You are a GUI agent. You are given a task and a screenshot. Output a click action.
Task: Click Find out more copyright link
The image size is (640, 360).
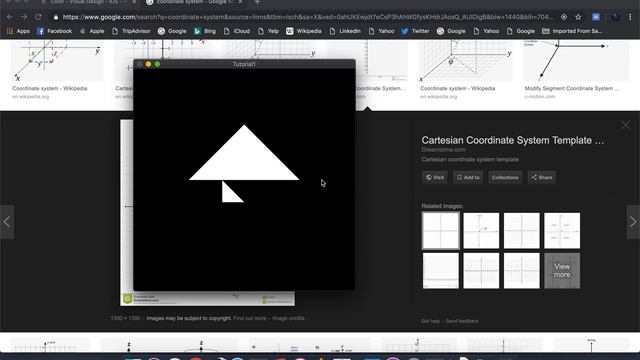click(x=250, y=318)
